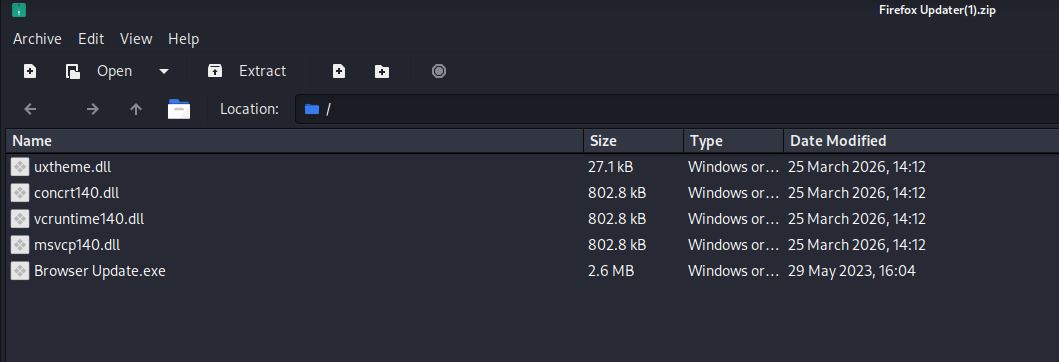Go up one level arrow

pos(136,109)
